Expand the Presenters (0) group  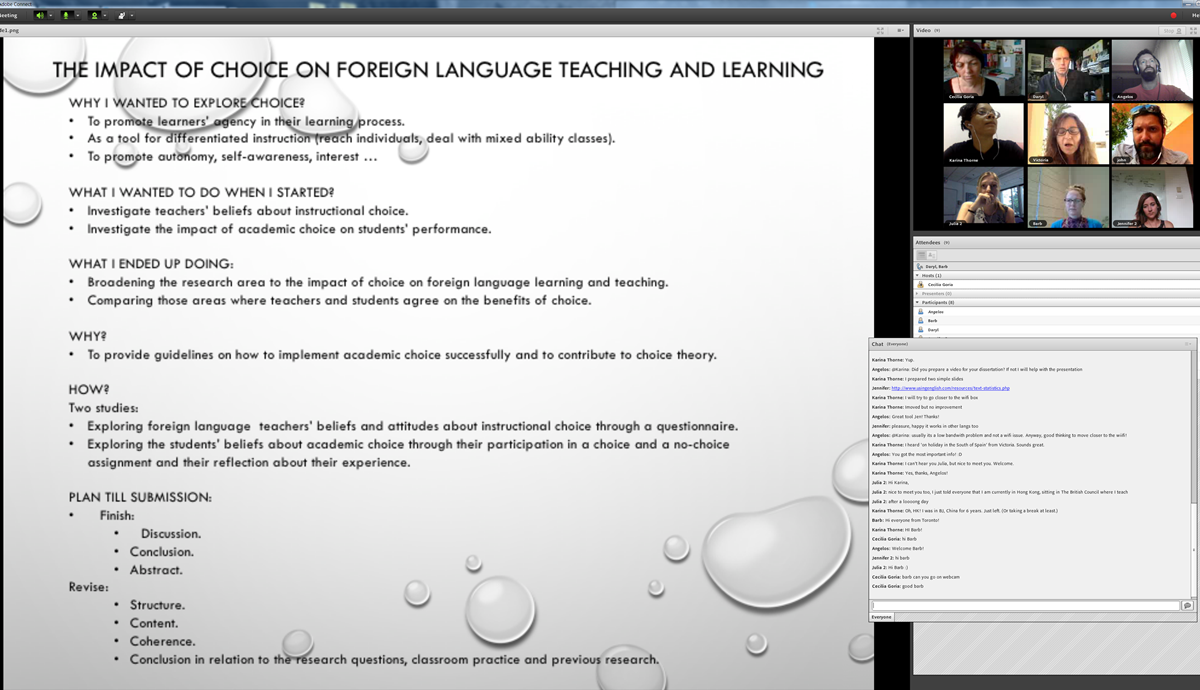[917, 293]
